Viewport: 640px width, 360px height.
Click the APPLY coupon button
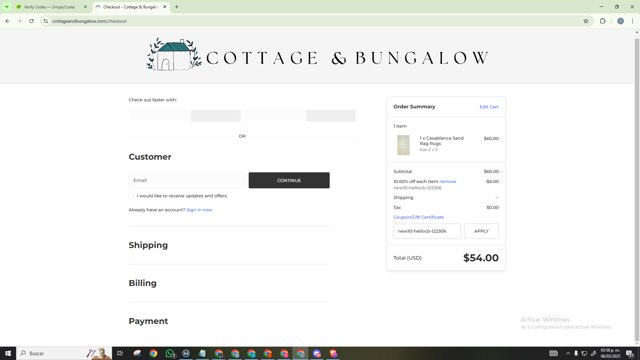tap(481, 231)
